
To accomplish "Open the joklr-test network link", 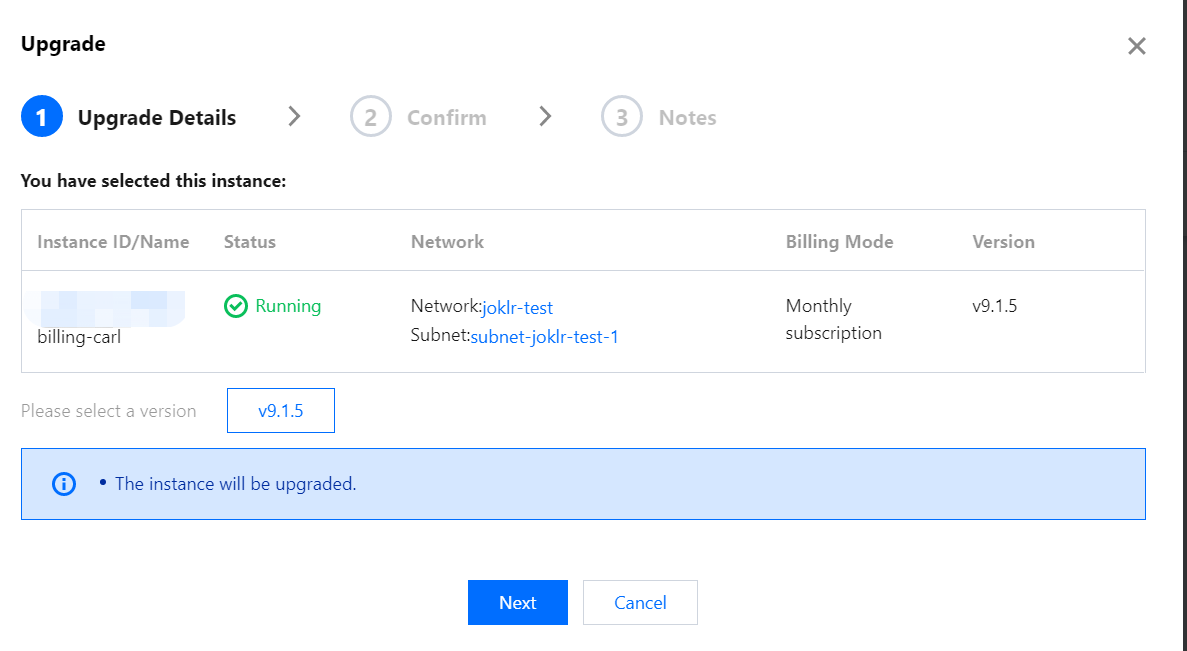I will pyautogui.click(x=517, y=308).
